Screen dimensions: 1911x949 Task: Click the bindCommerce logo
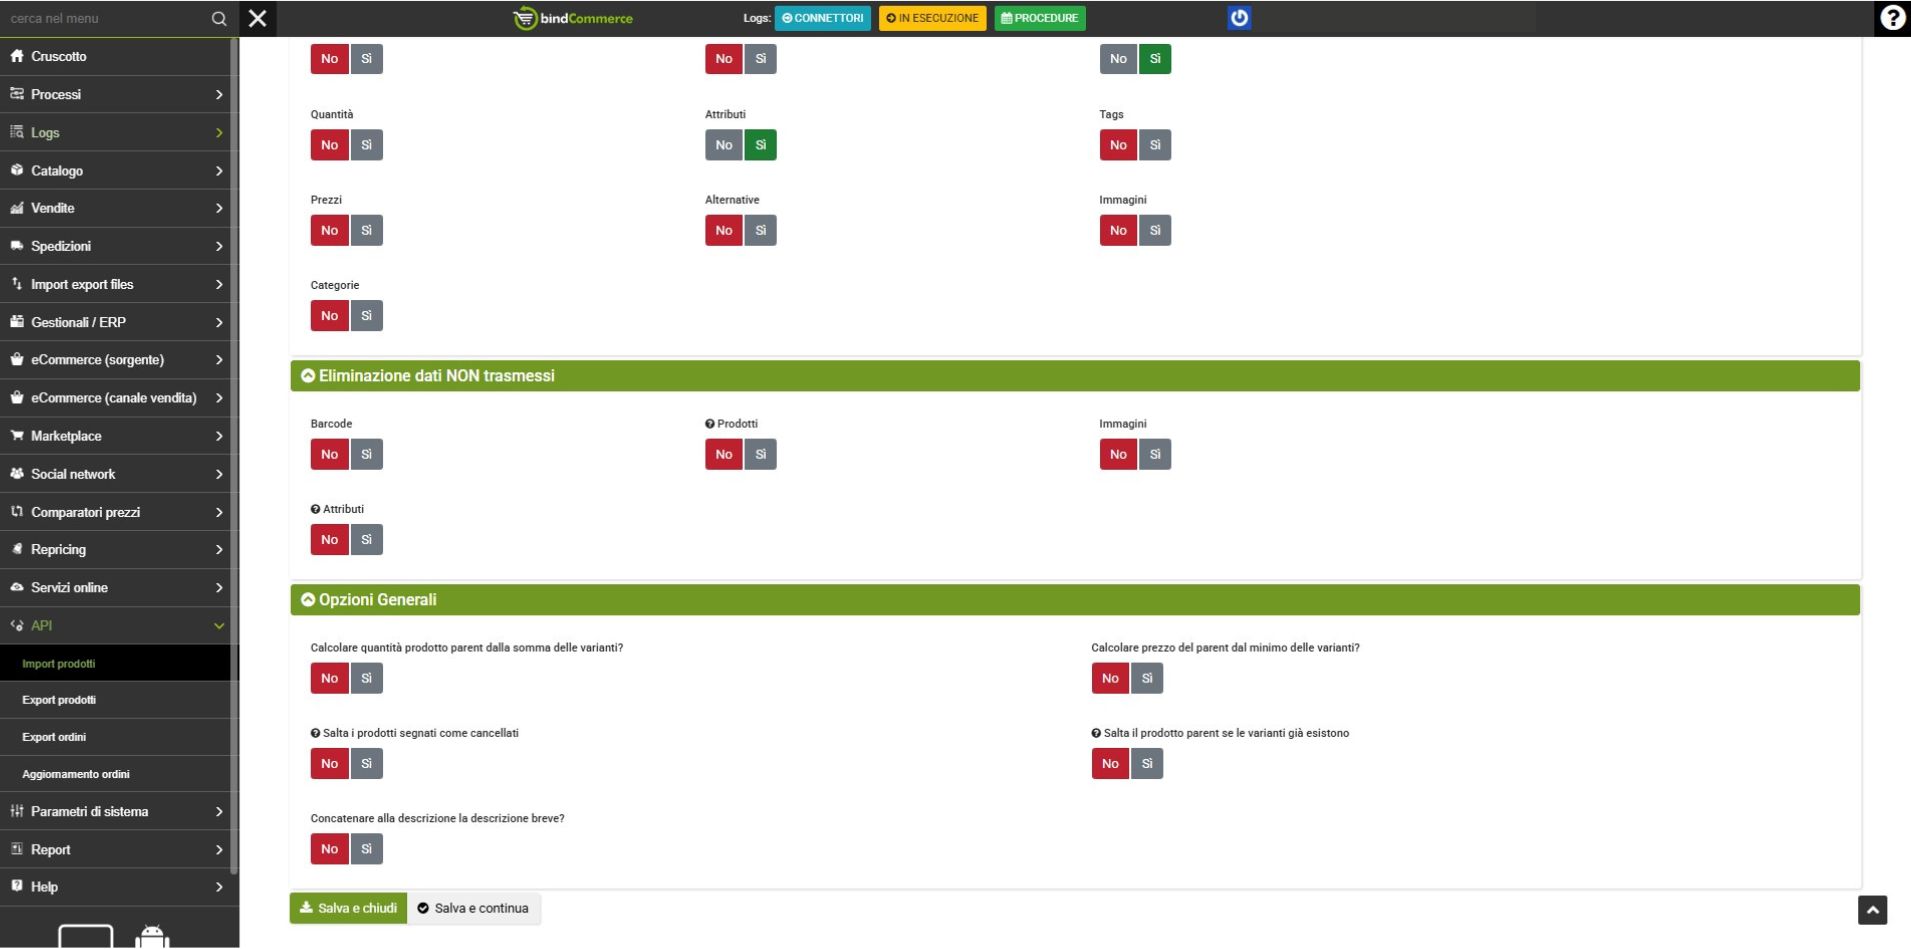(x=573, y=18)
